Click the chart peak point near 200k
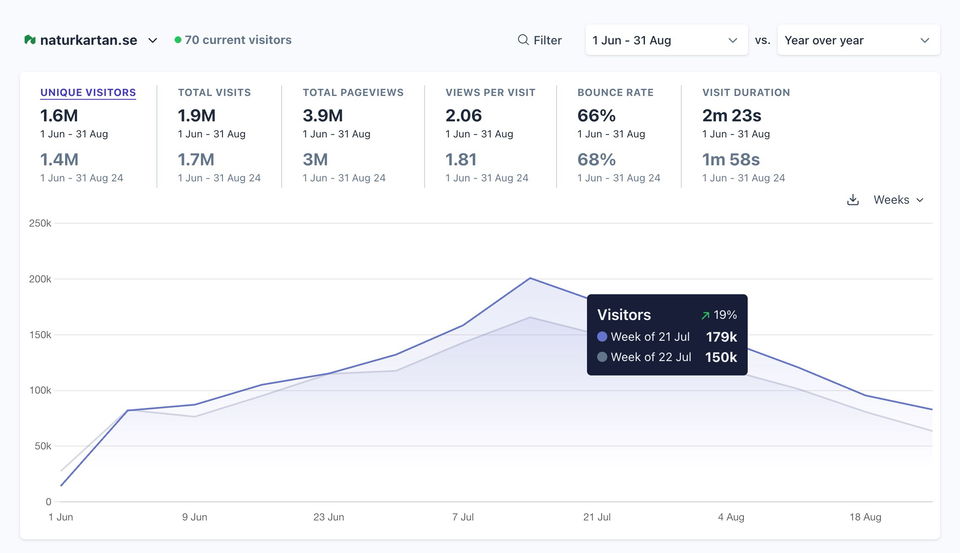960x553 pixels. [530, 278]
